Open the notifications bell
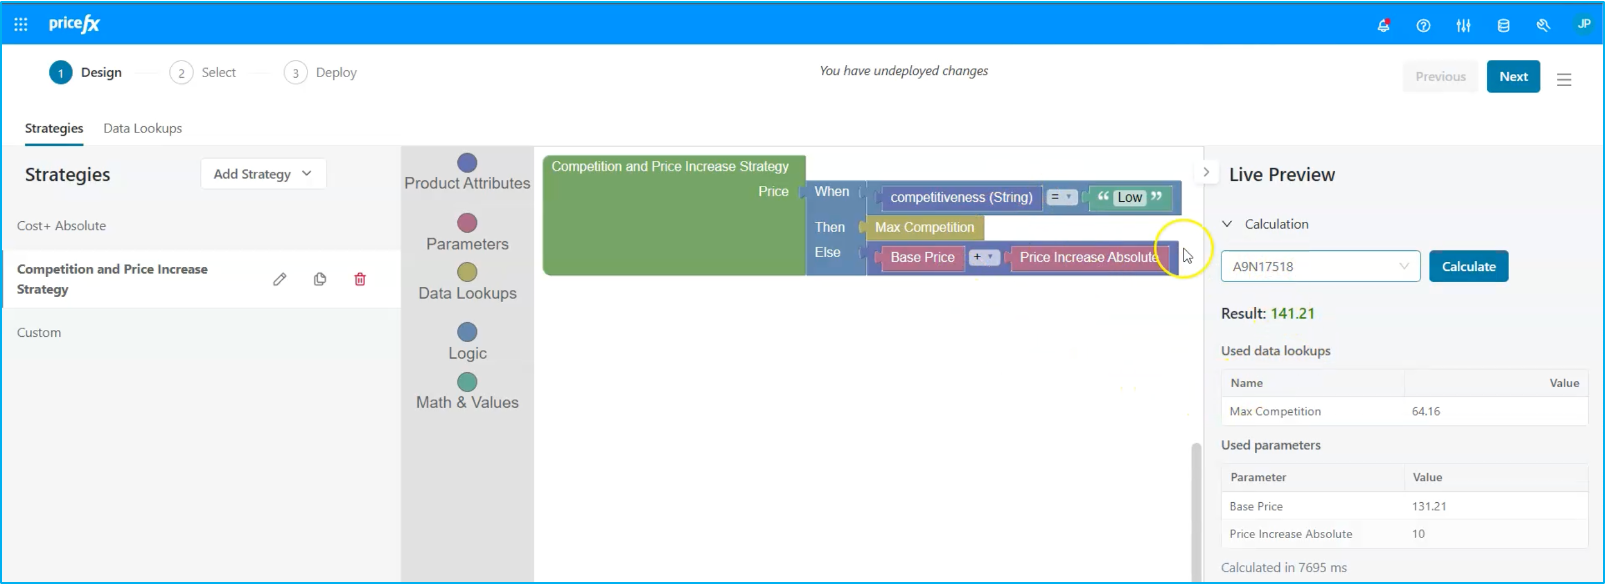The height and width of the screenshot is (584, 1606). tap(1383, 25)
